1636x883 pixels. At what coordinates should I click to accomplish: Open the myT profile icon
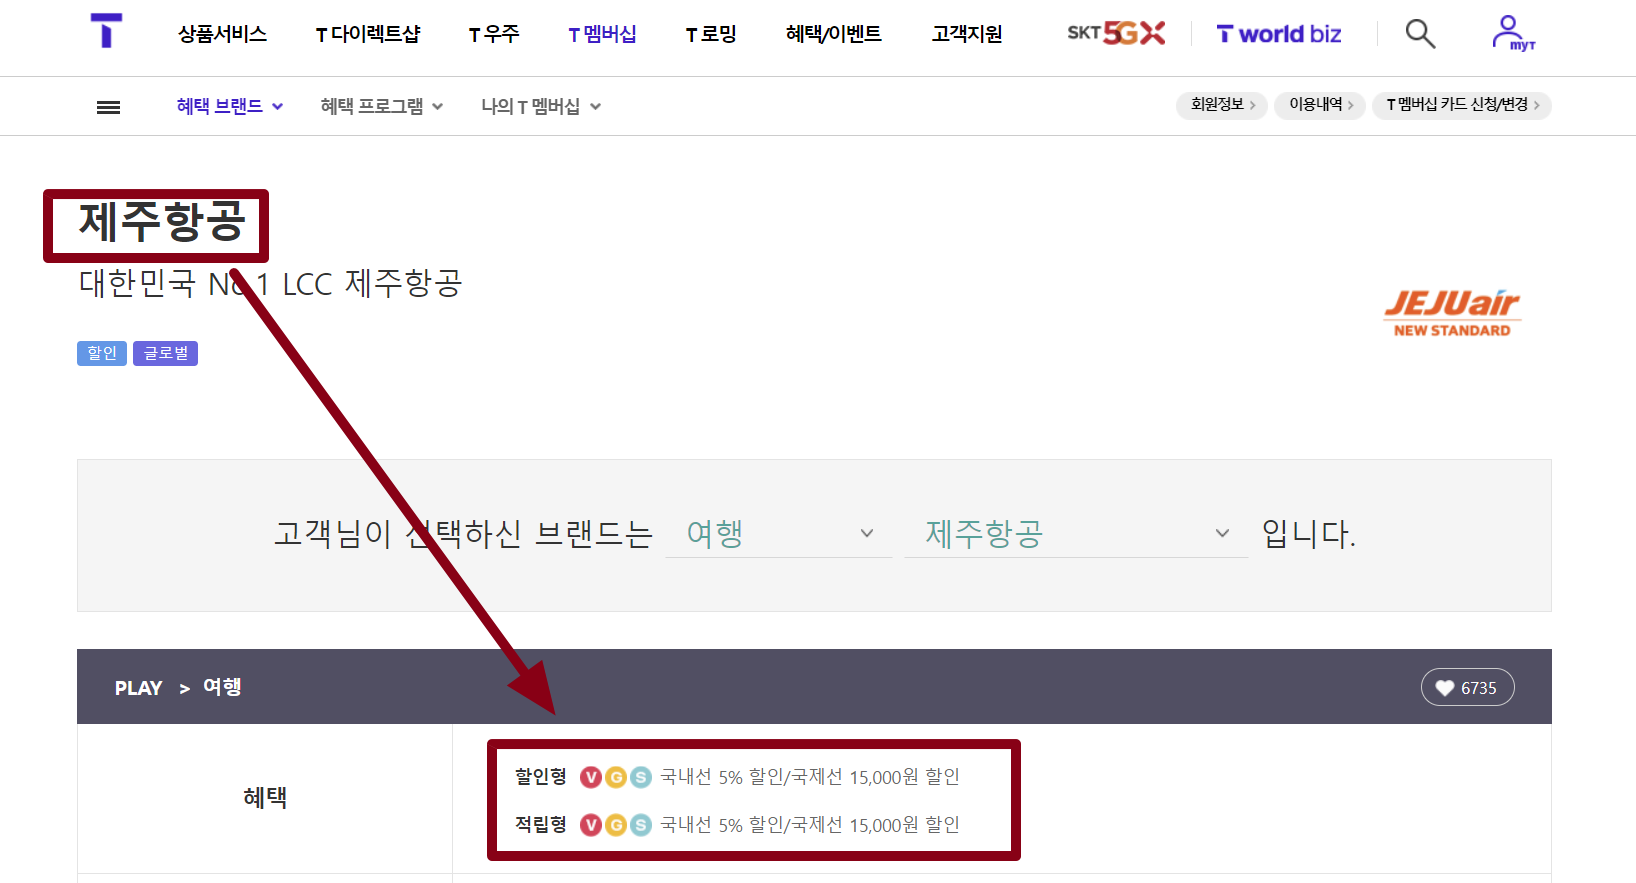pos(1512,33)
